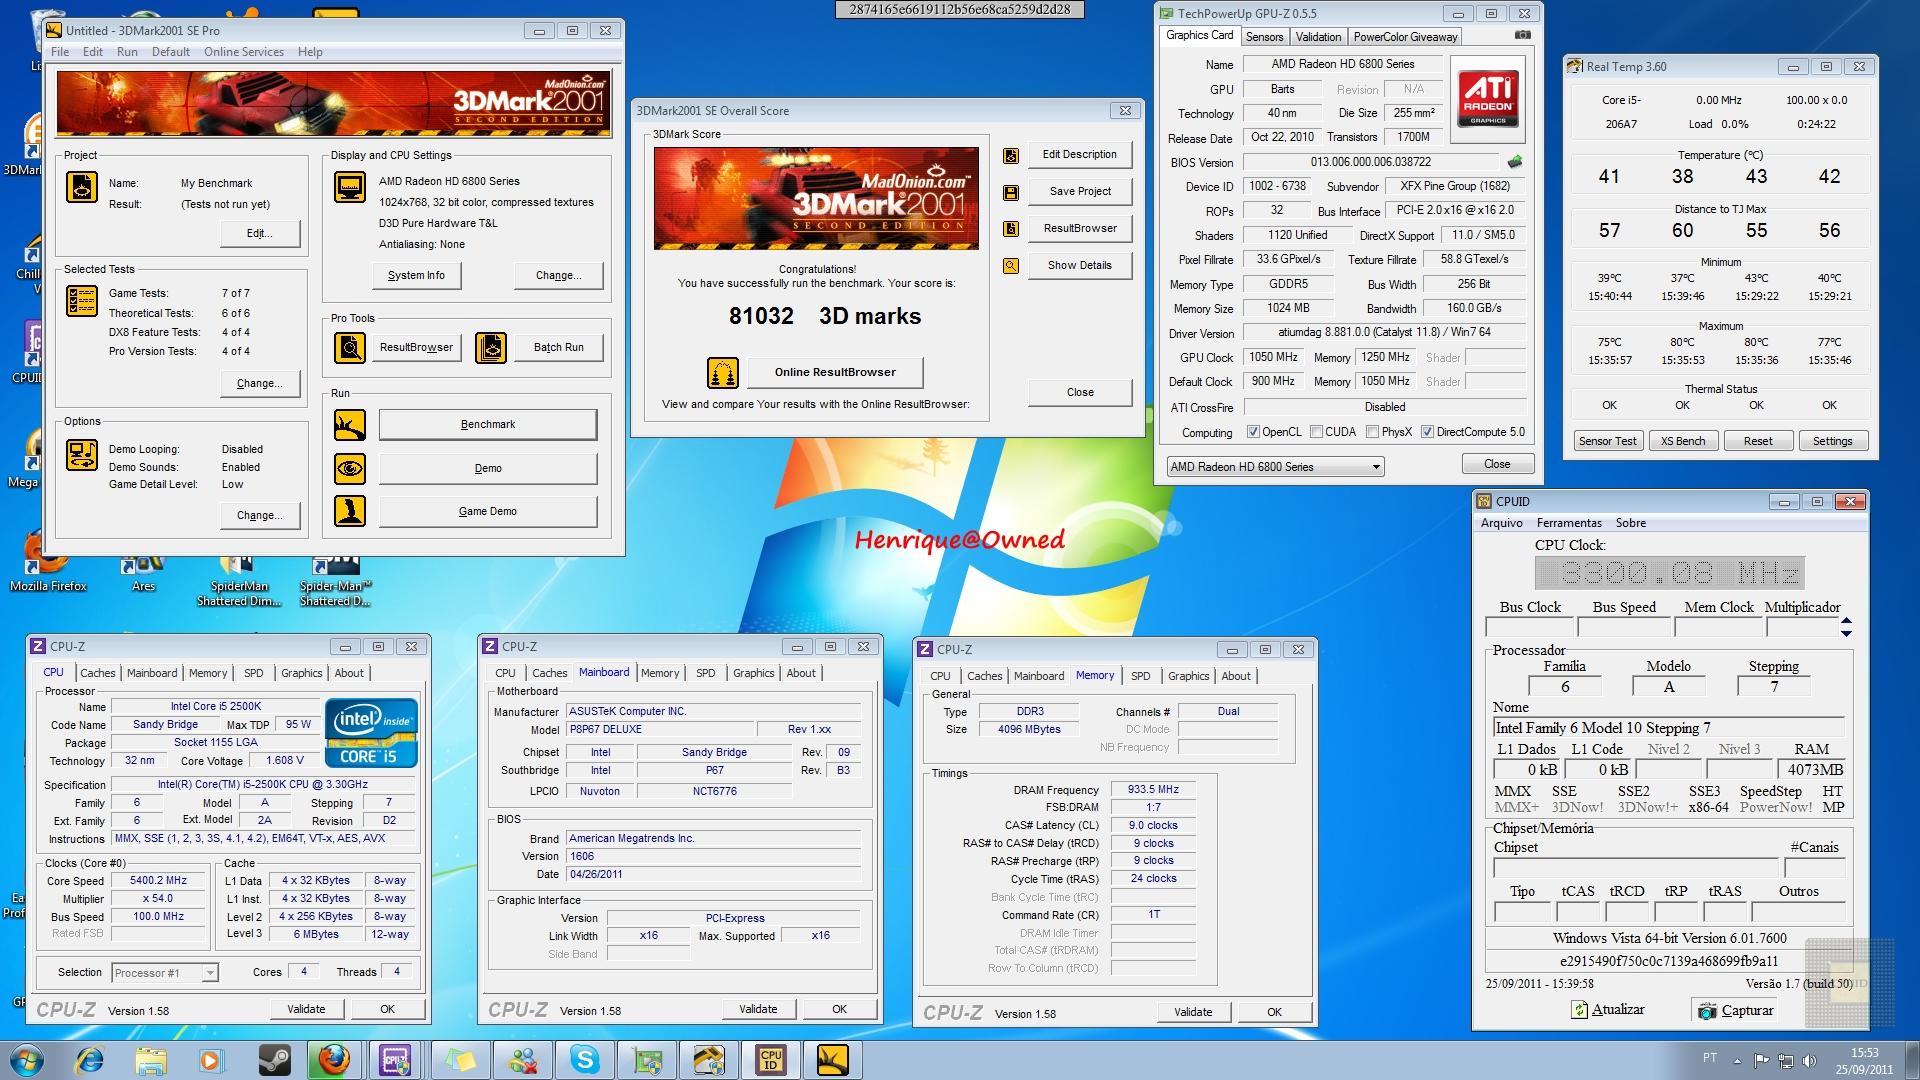Toggle the DirectCompute 5.0 checkbox
The height and width of the screenshot is (1080, 1920).
(1427, 432)
